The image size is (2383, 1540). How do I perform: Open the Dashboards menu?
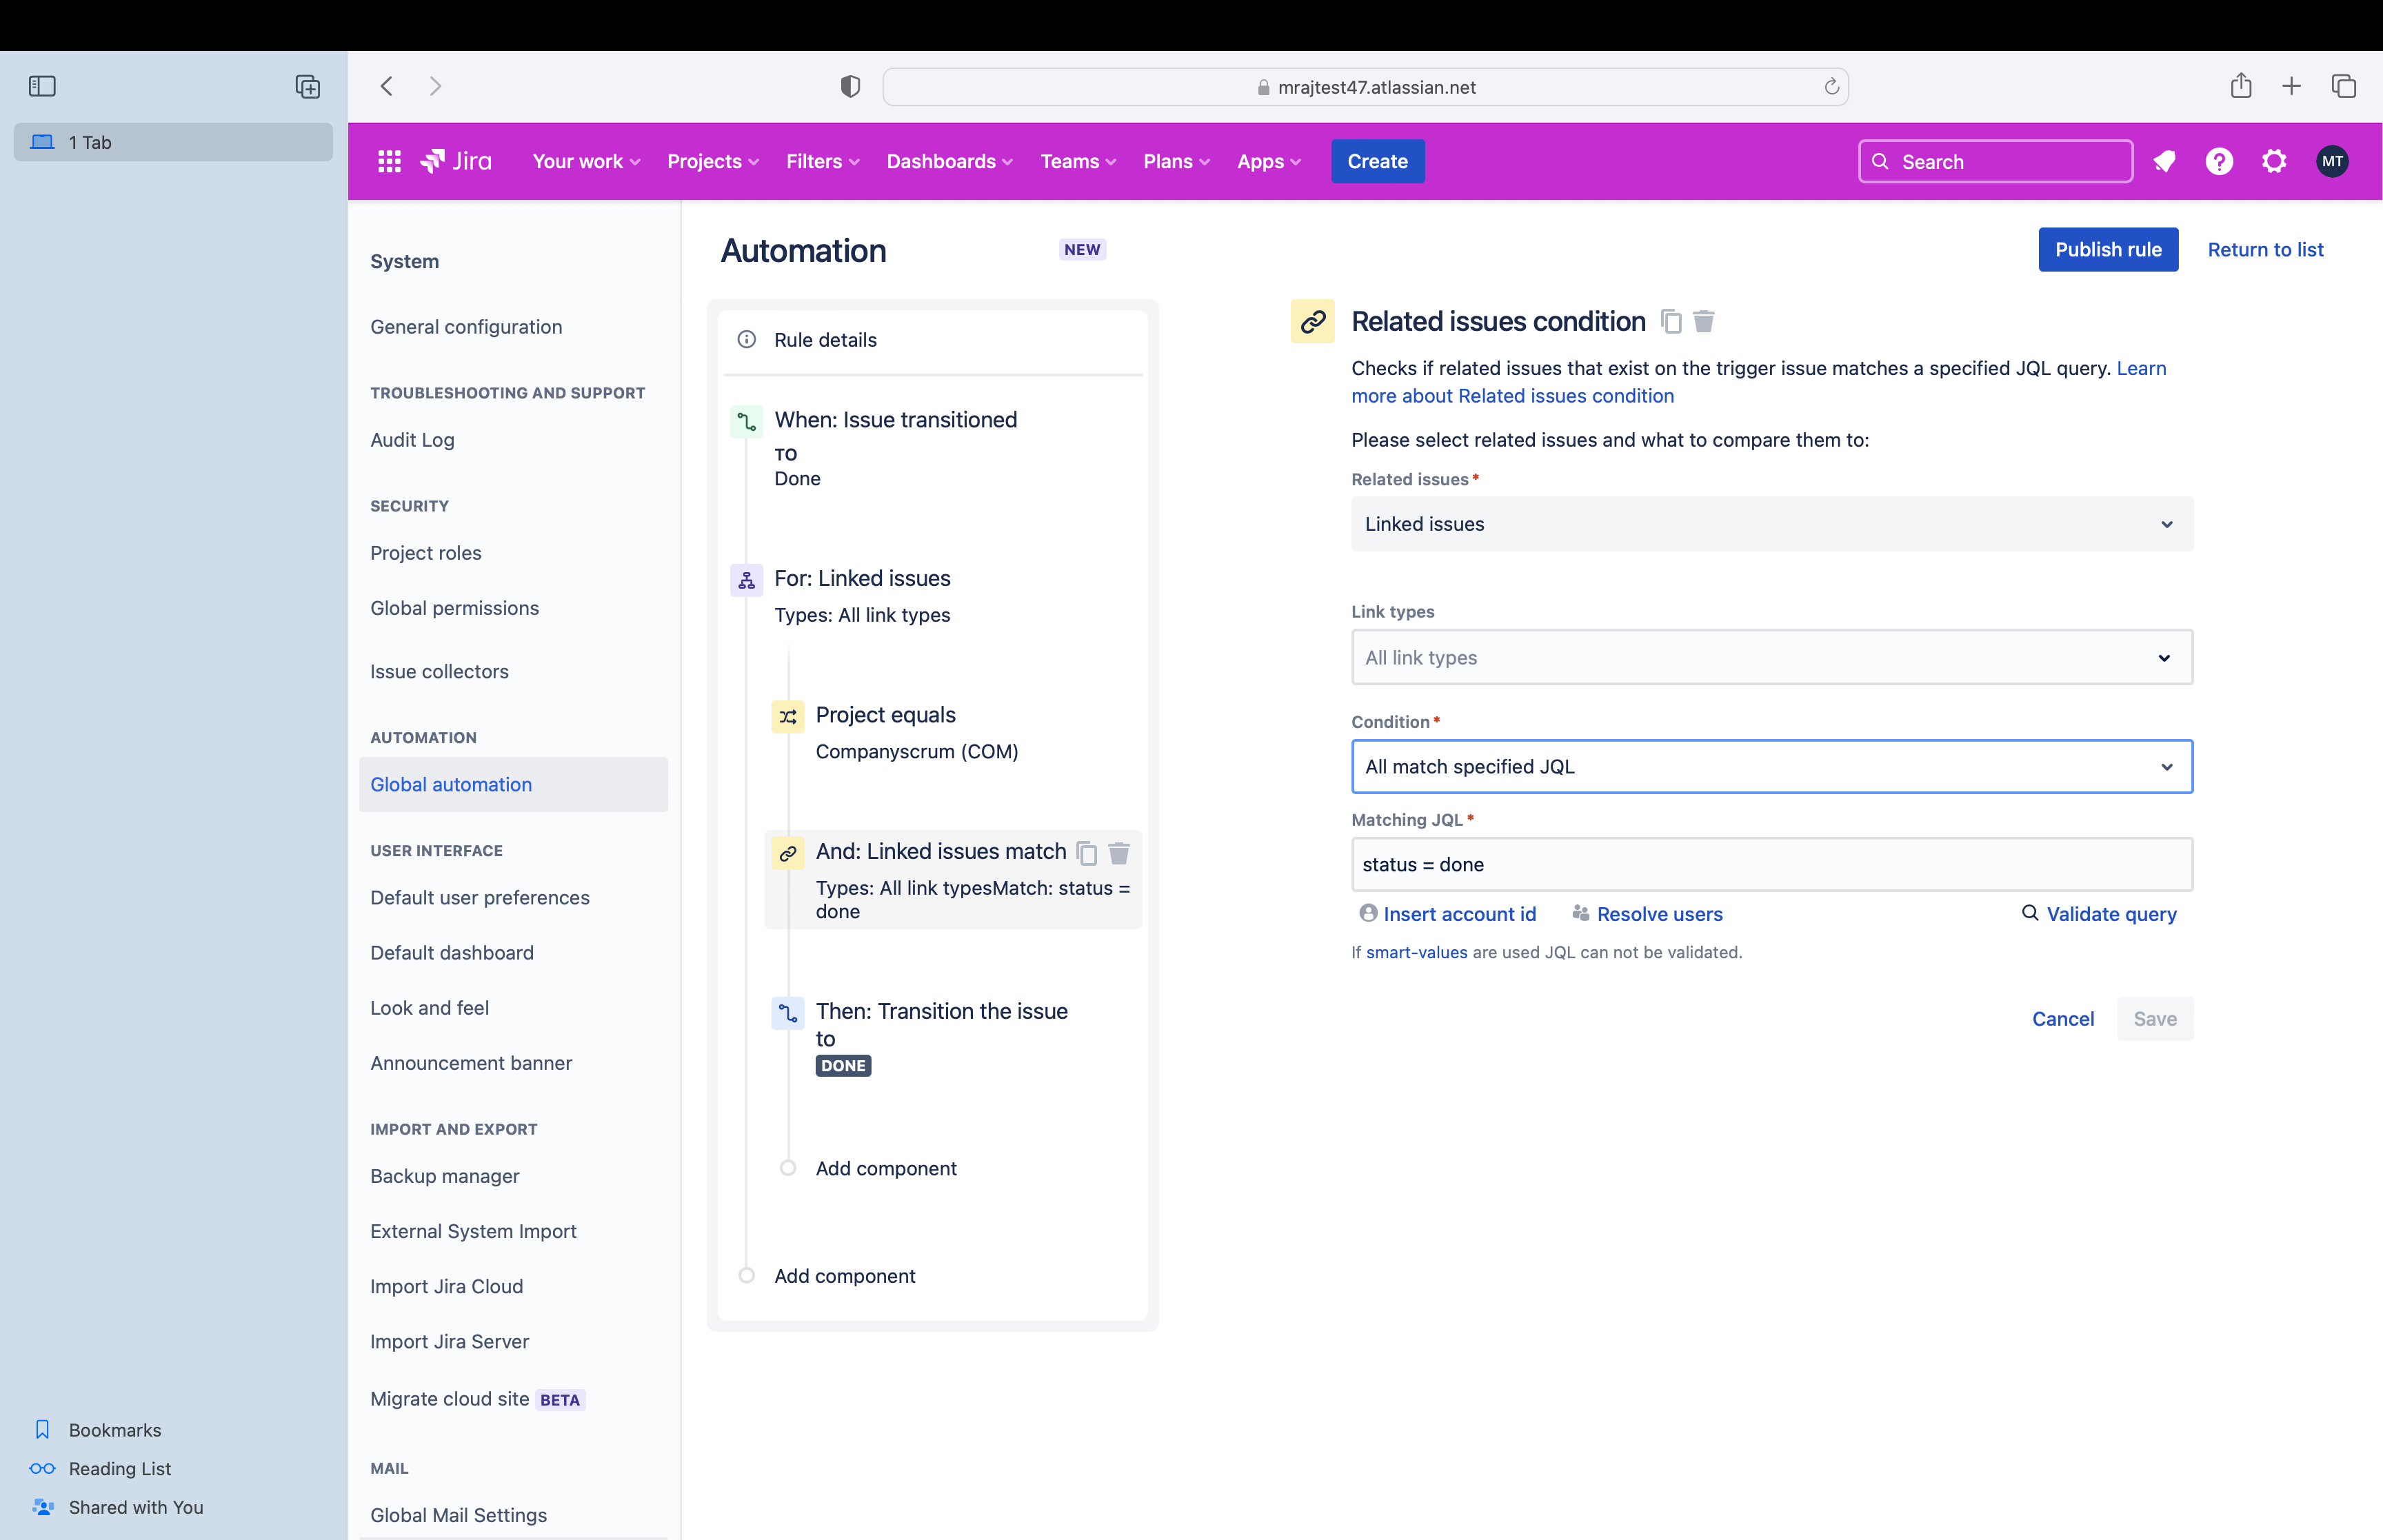point(948,161)
